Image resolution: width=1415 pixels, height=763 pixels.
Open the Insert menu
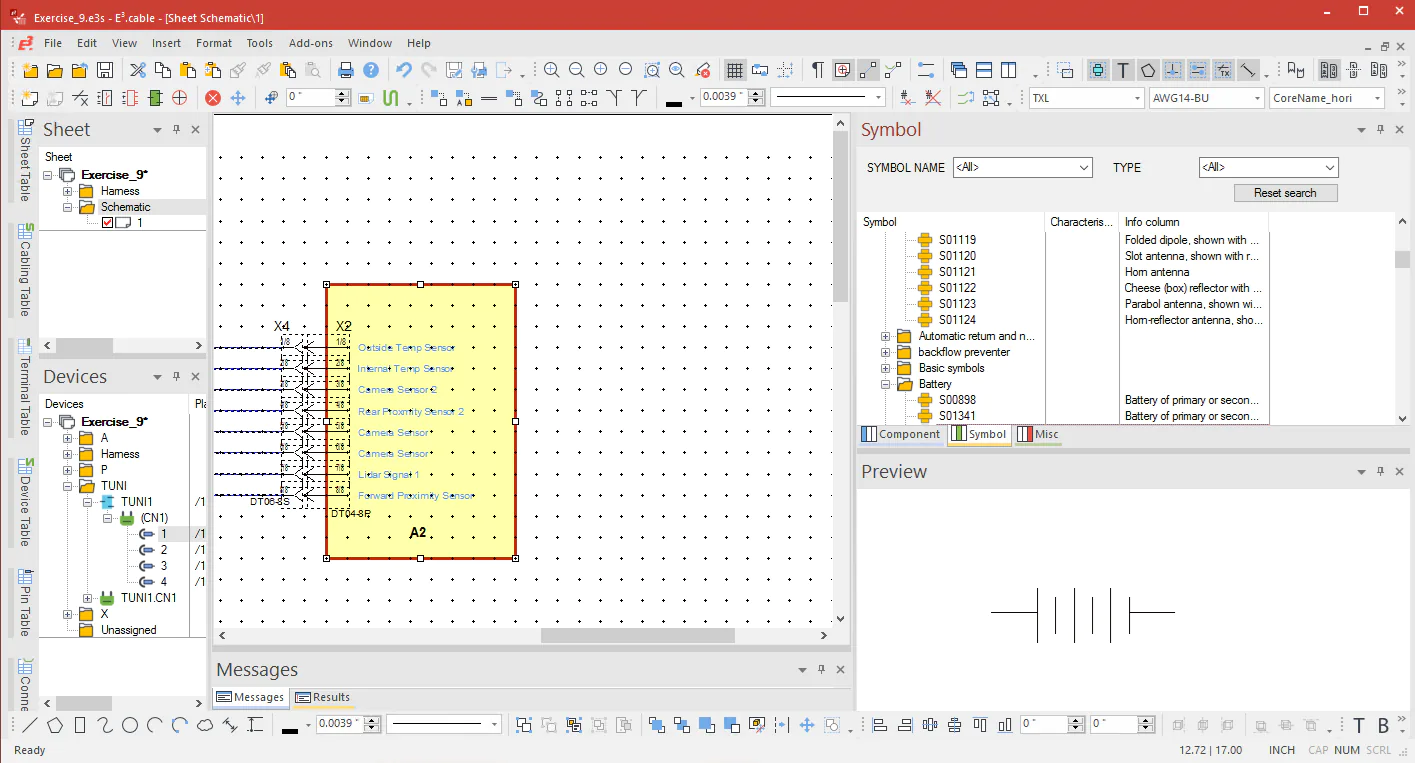(166, 43)
